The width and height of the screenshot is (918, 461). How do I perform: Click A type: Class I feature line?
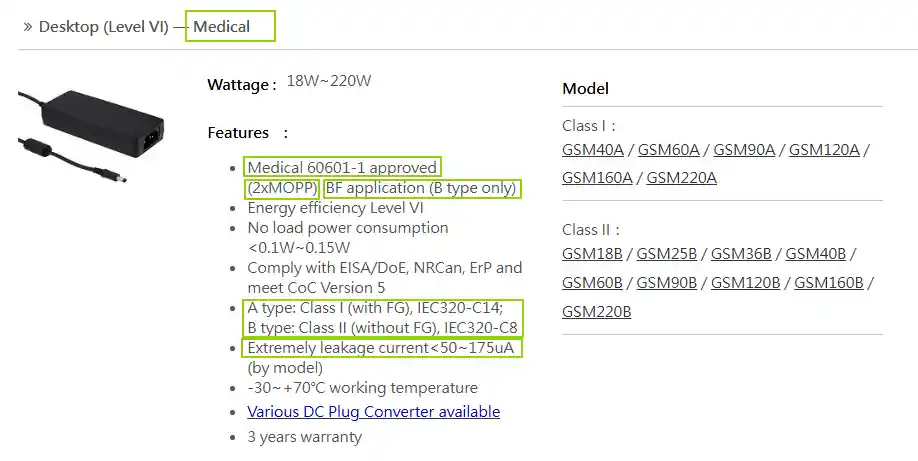[x=375, y=308]
